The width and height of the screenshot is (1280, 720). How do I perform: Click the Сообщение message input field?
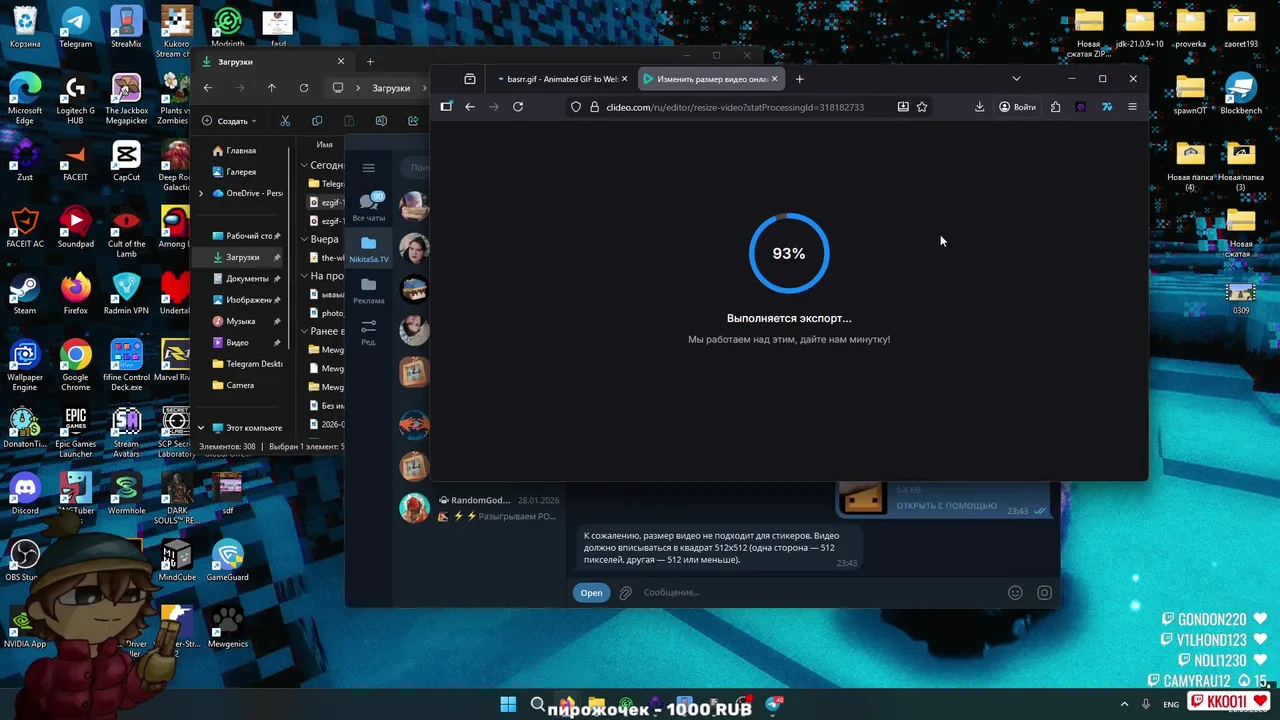820,593
